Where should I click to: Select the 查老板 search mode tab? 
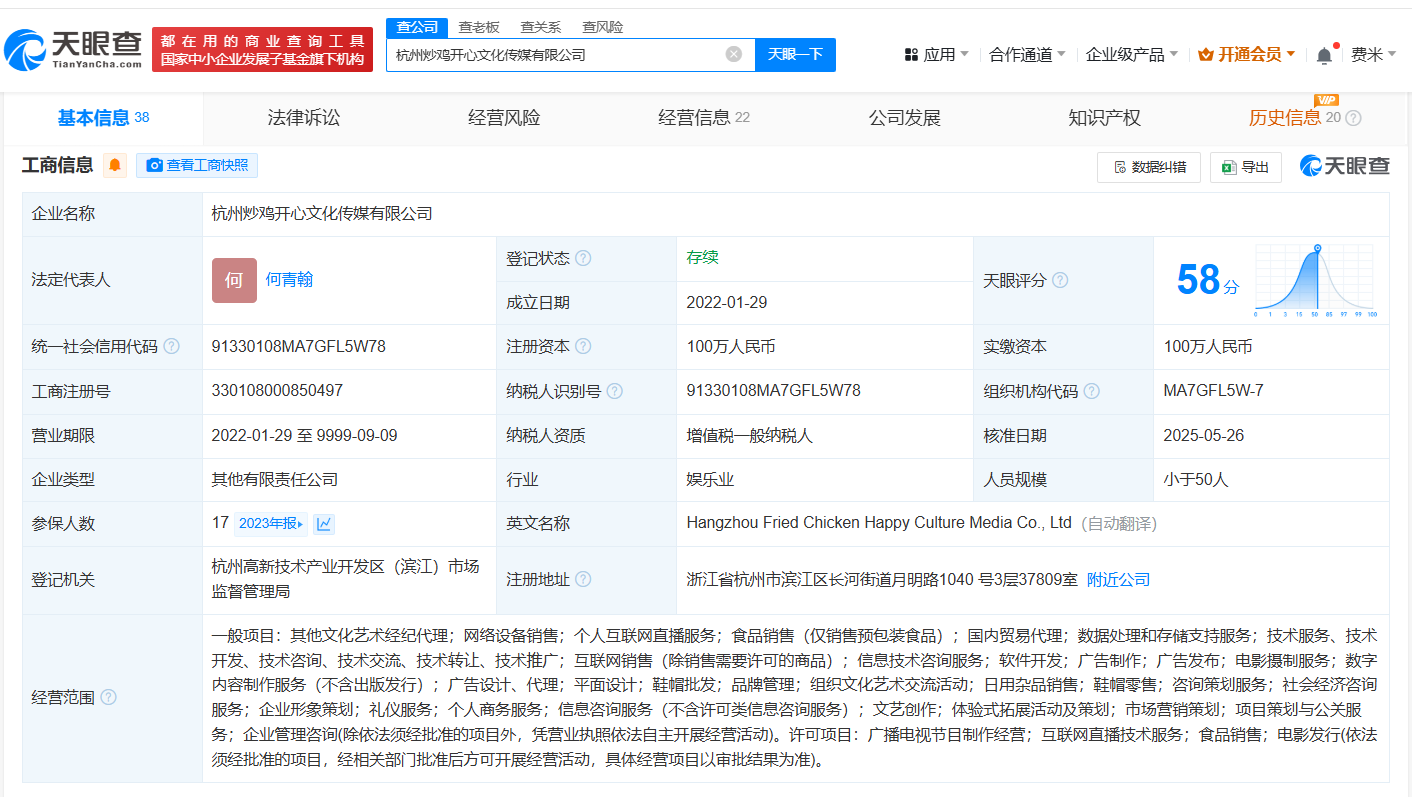pos(479,27)
